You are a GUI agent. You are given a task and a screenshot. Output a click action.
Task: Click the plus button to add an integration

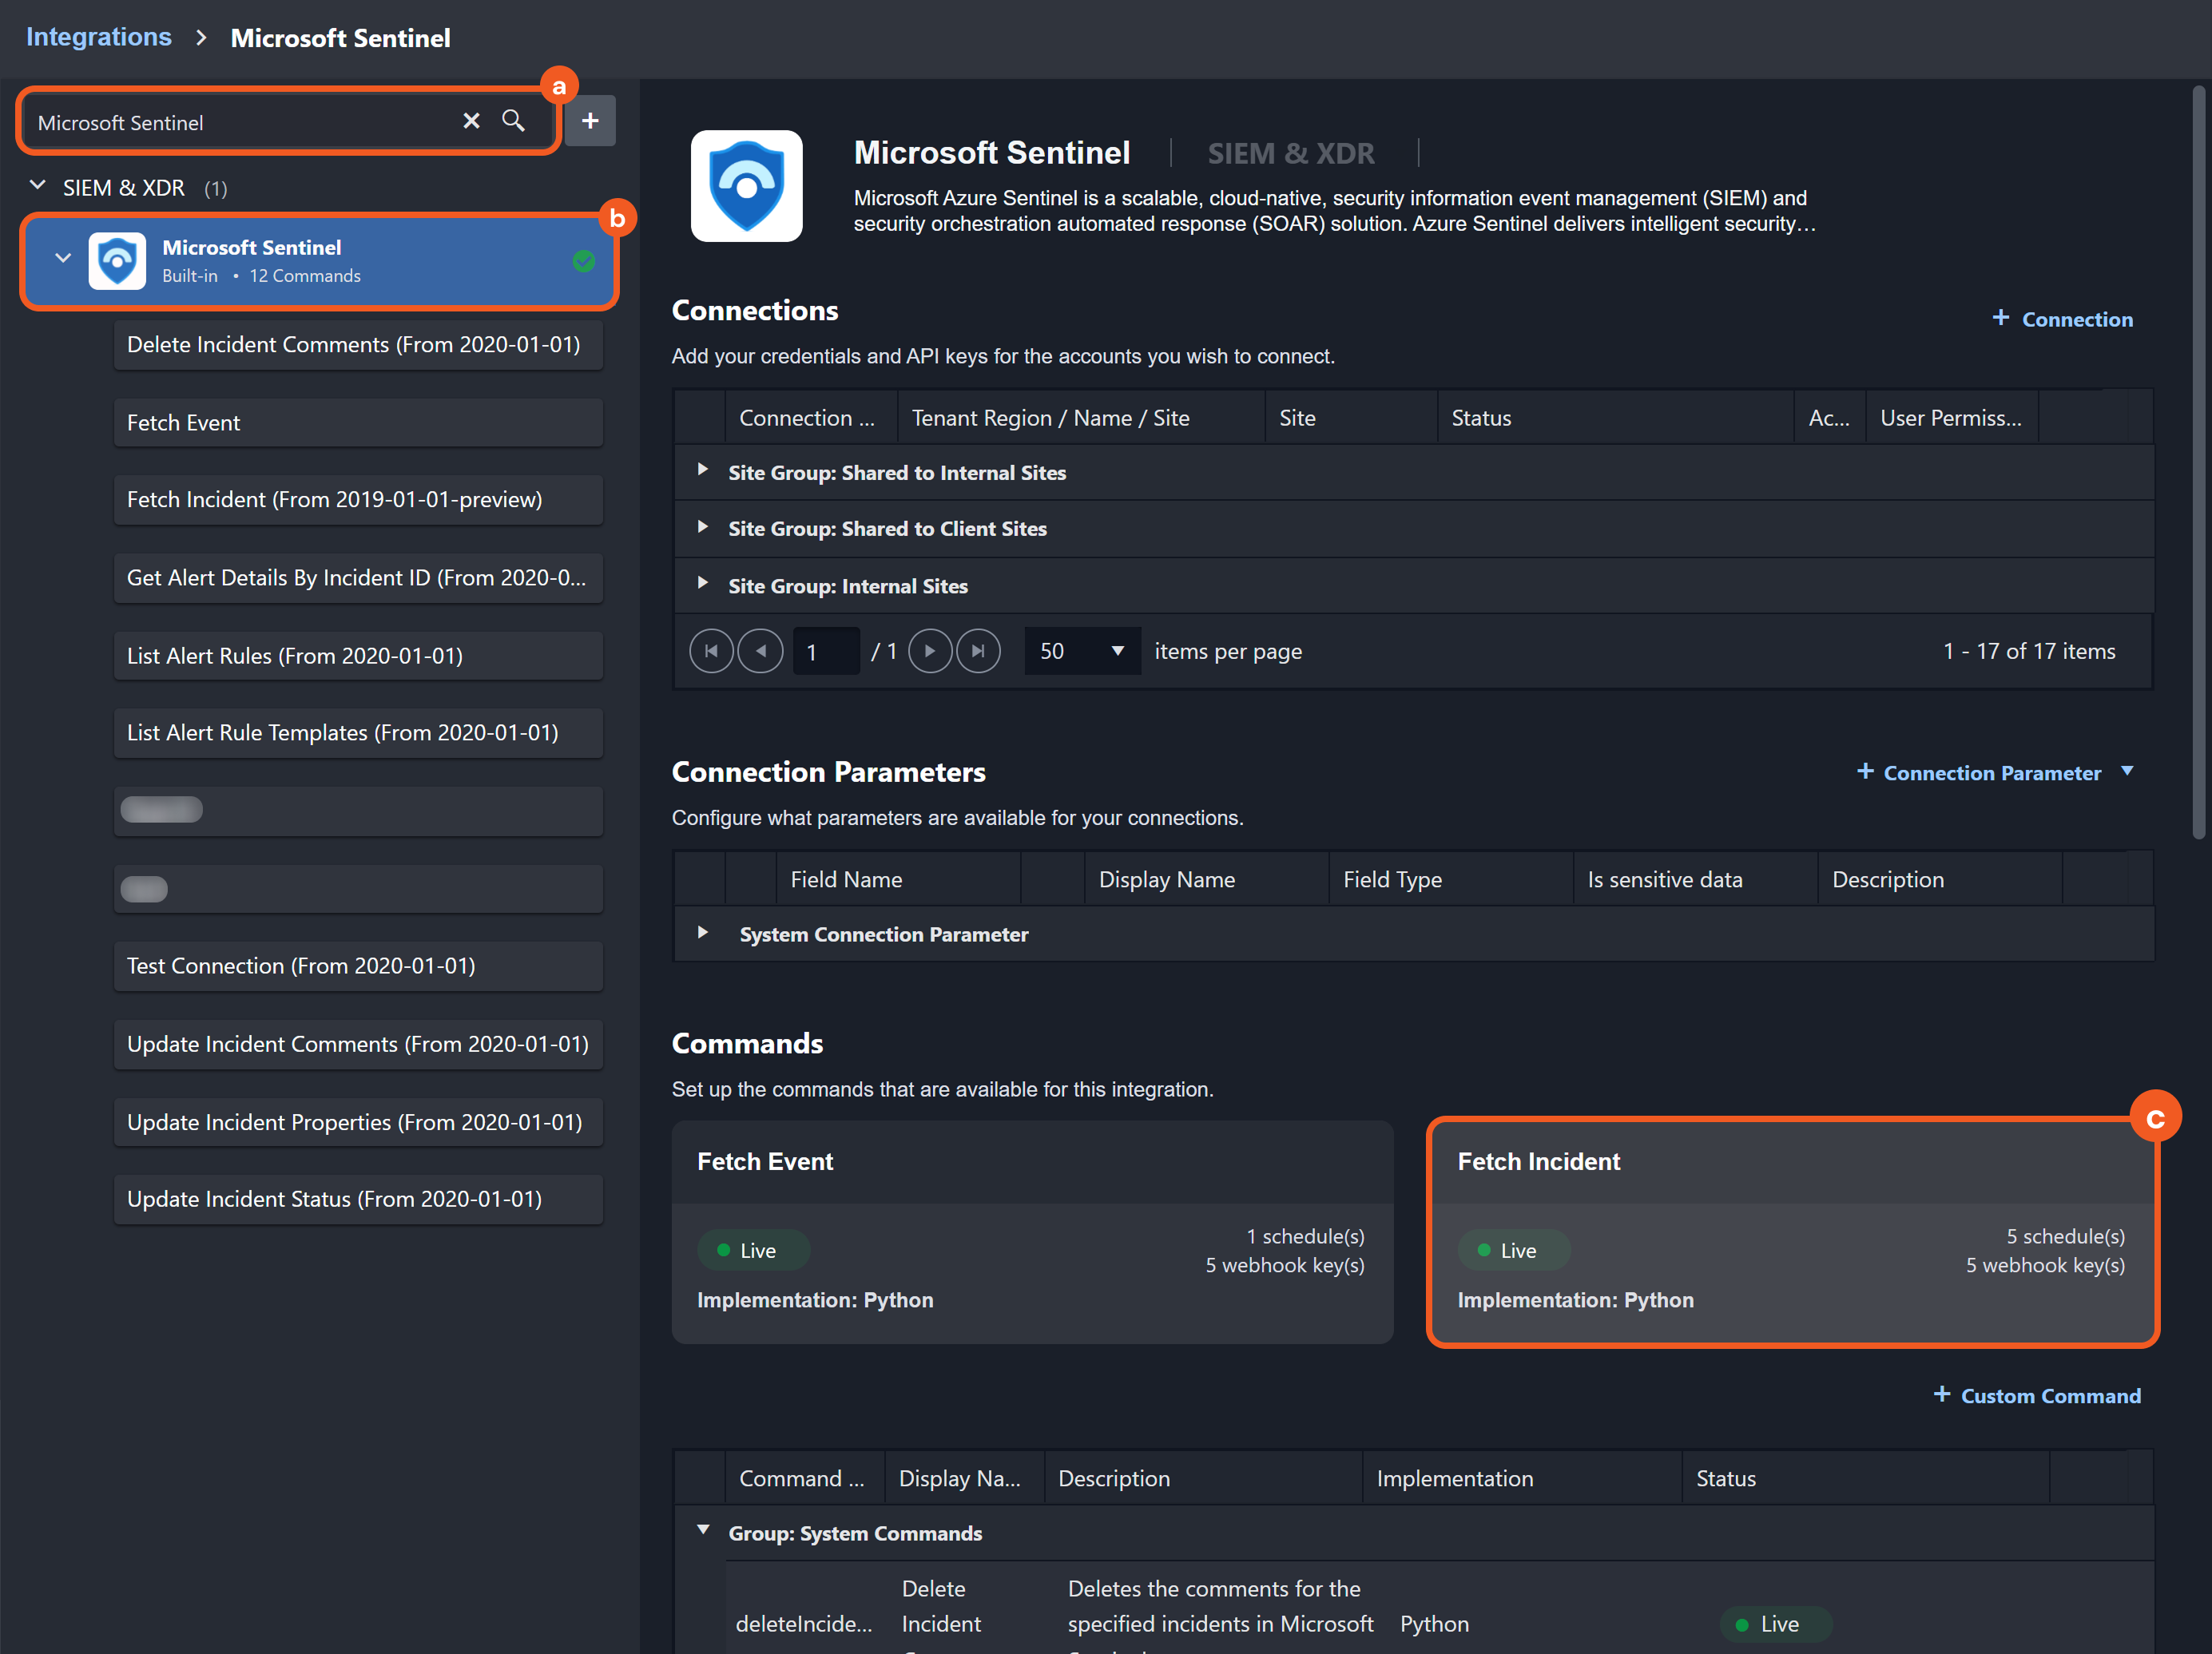[590, 121]
